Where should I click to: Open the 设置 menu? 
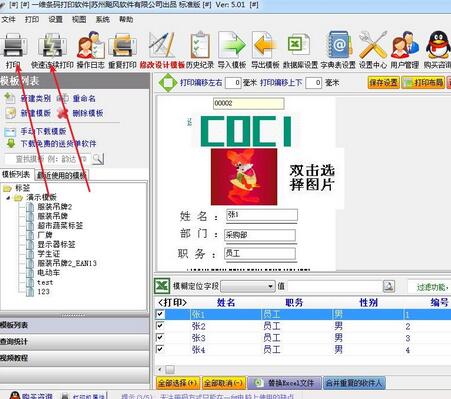click(55, 20)
